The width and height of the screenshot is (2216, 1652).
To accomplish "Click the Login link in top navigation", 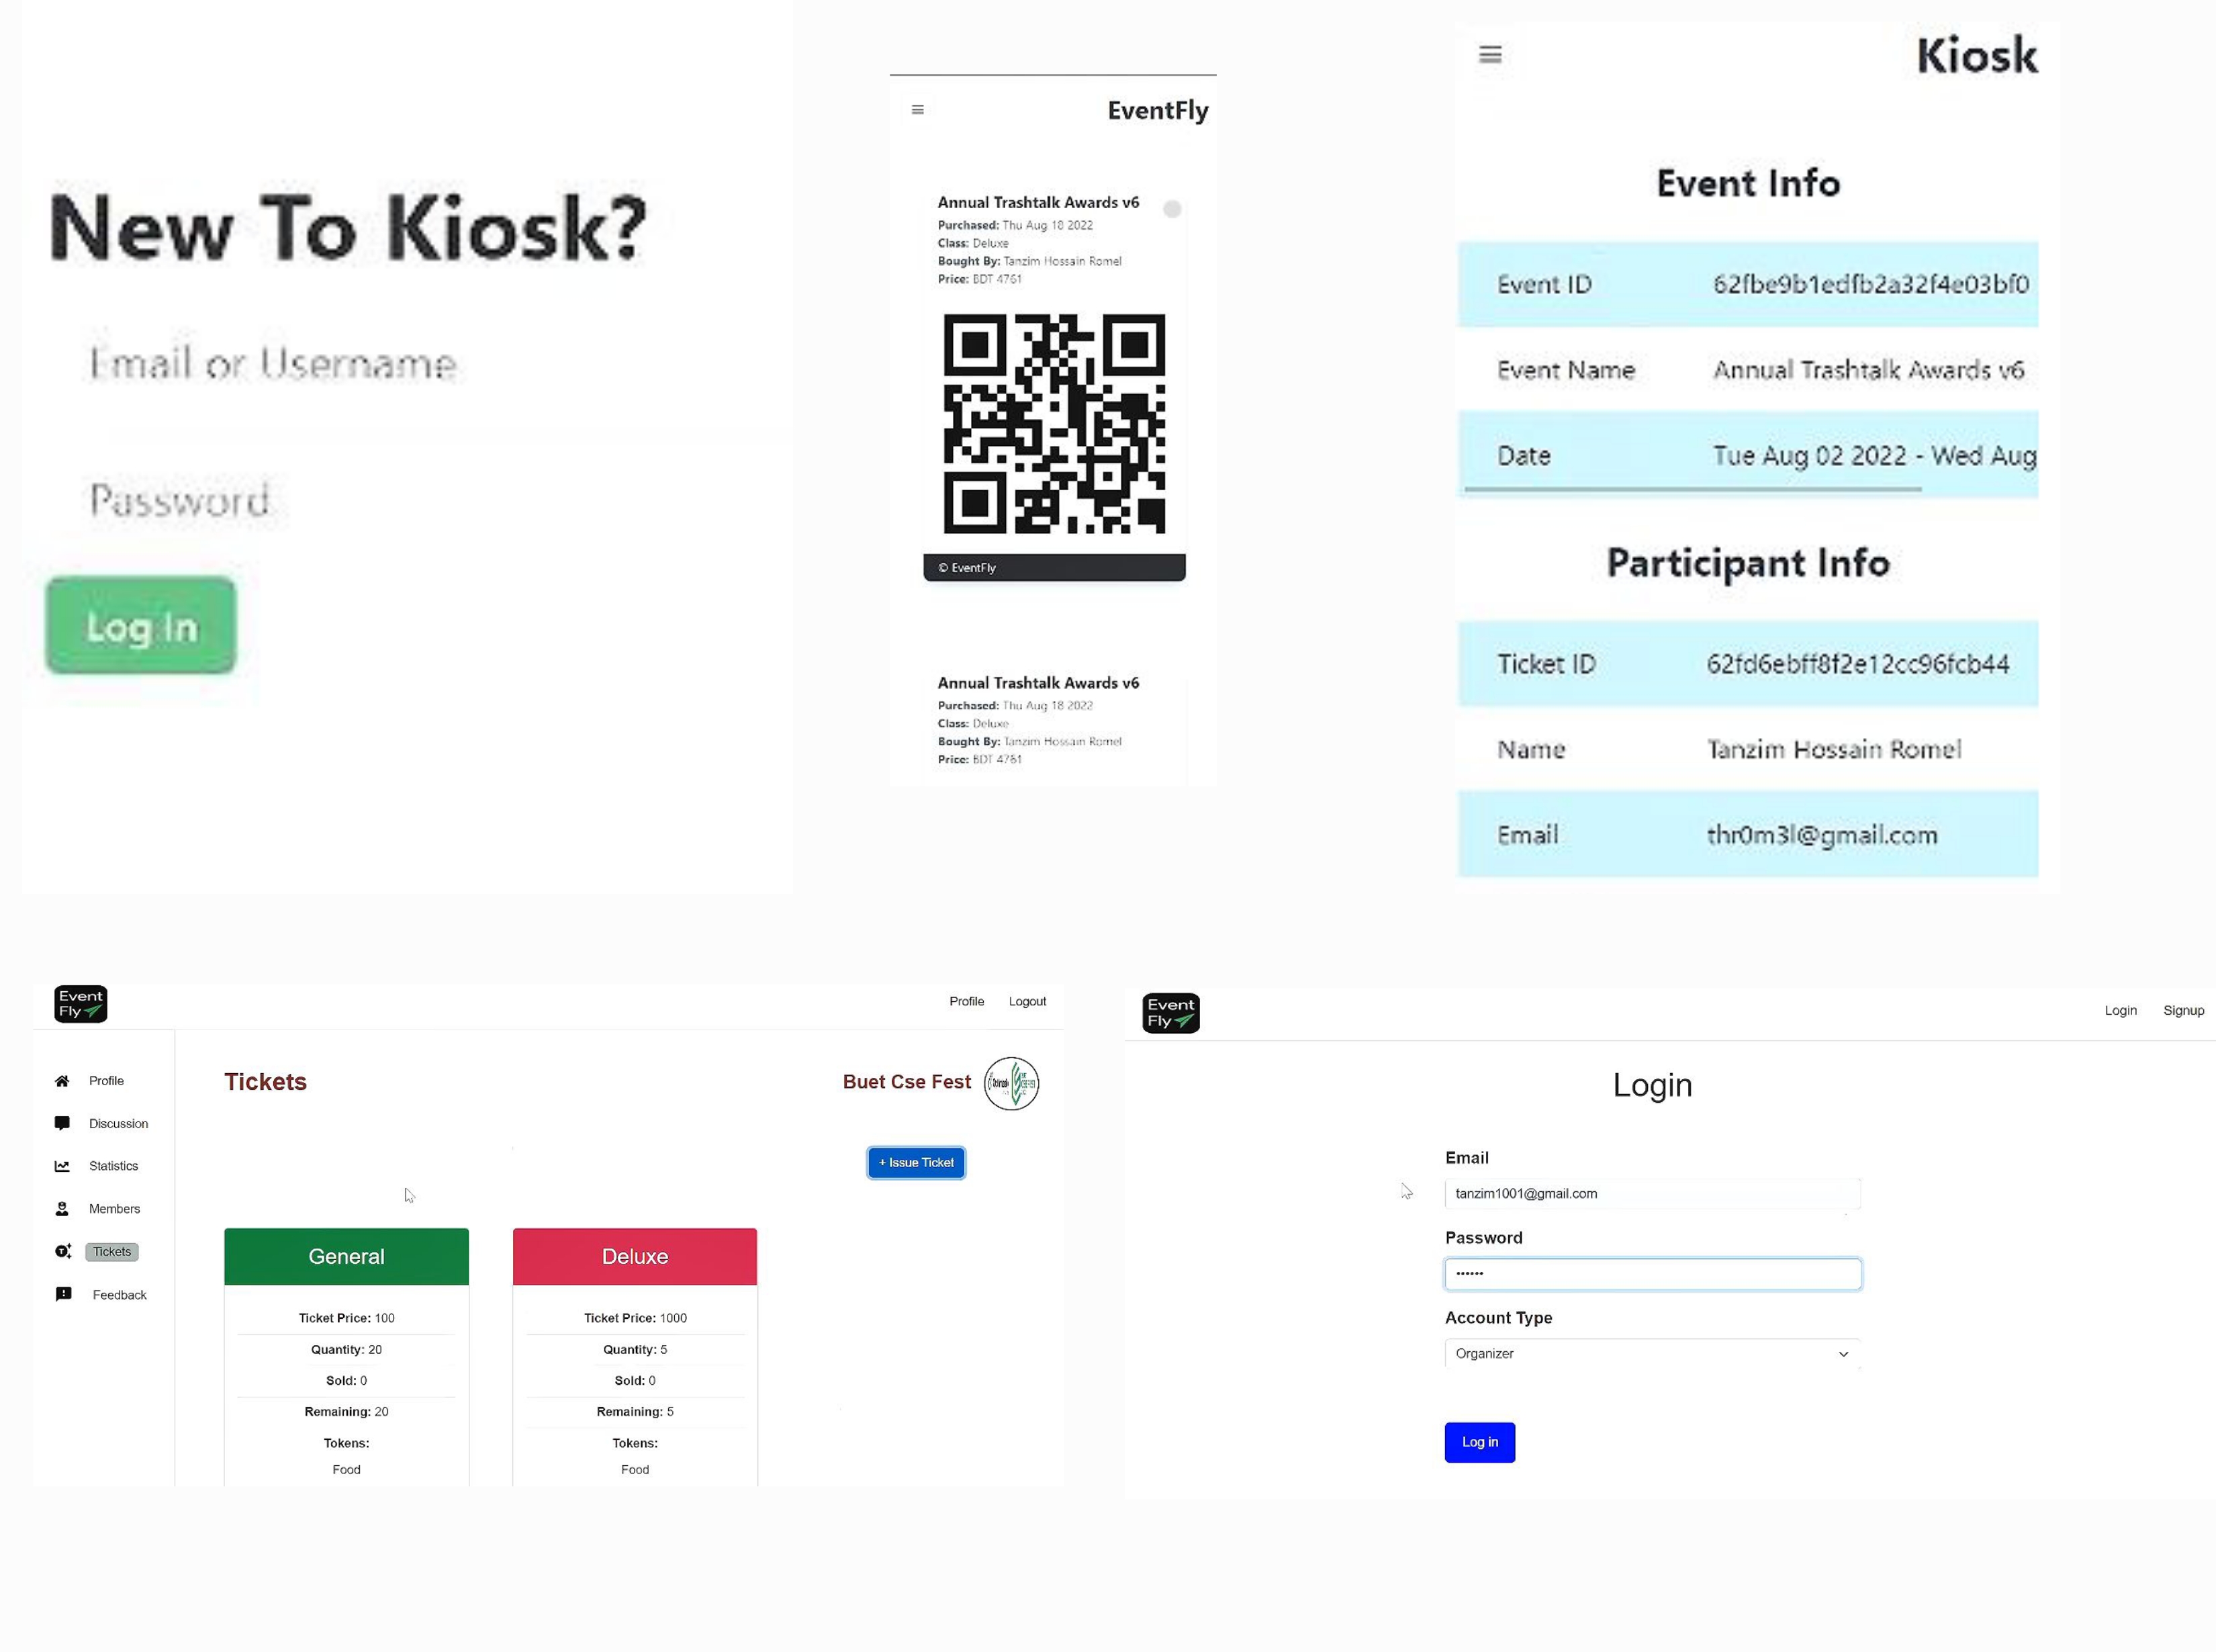I will (x=2120, y=1010).
